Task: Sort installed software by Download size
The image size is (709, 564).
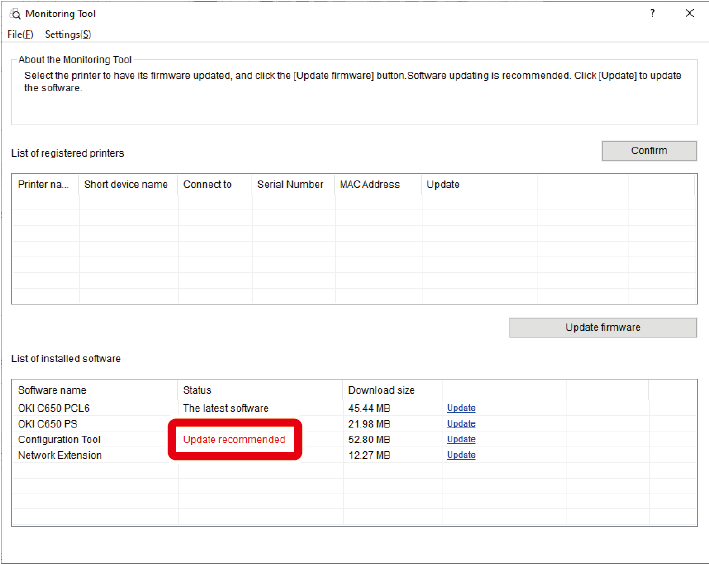Action: [x=381, y=390]
